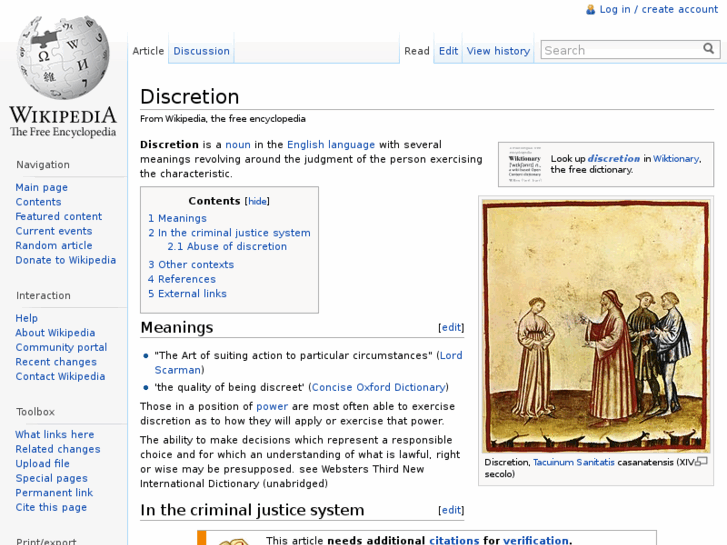
Task: Open the Wiktionary link
Action: click(676, 159)
